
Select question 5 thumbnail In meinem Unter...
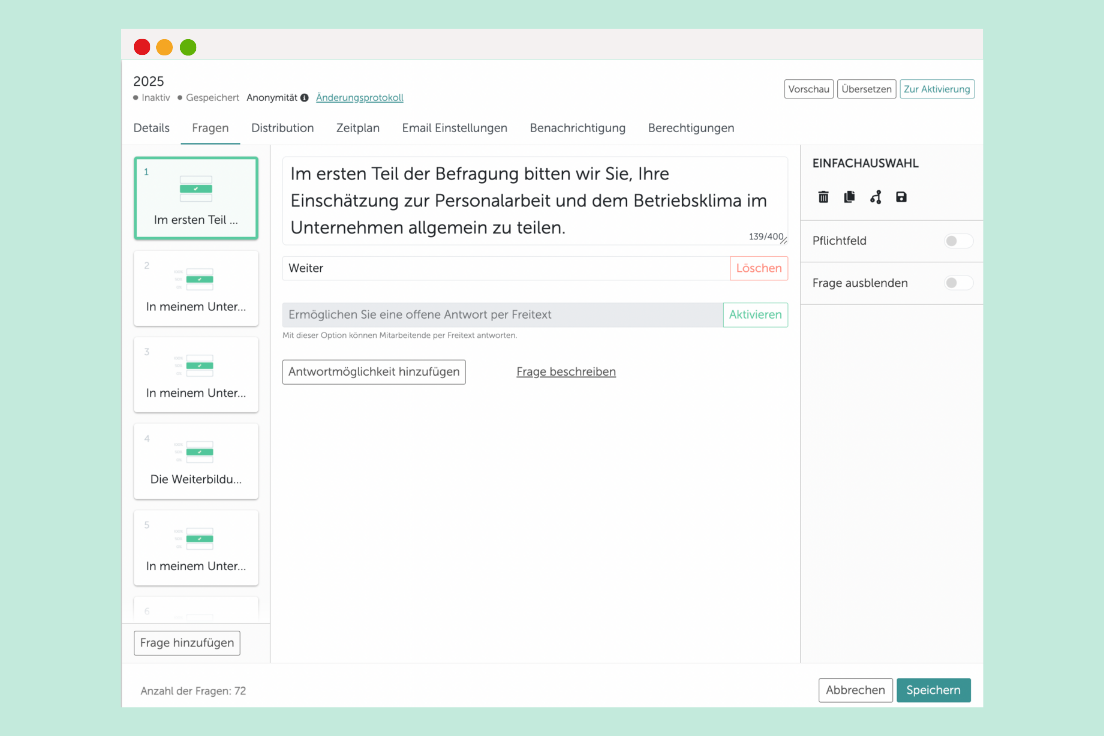[196, 548]
